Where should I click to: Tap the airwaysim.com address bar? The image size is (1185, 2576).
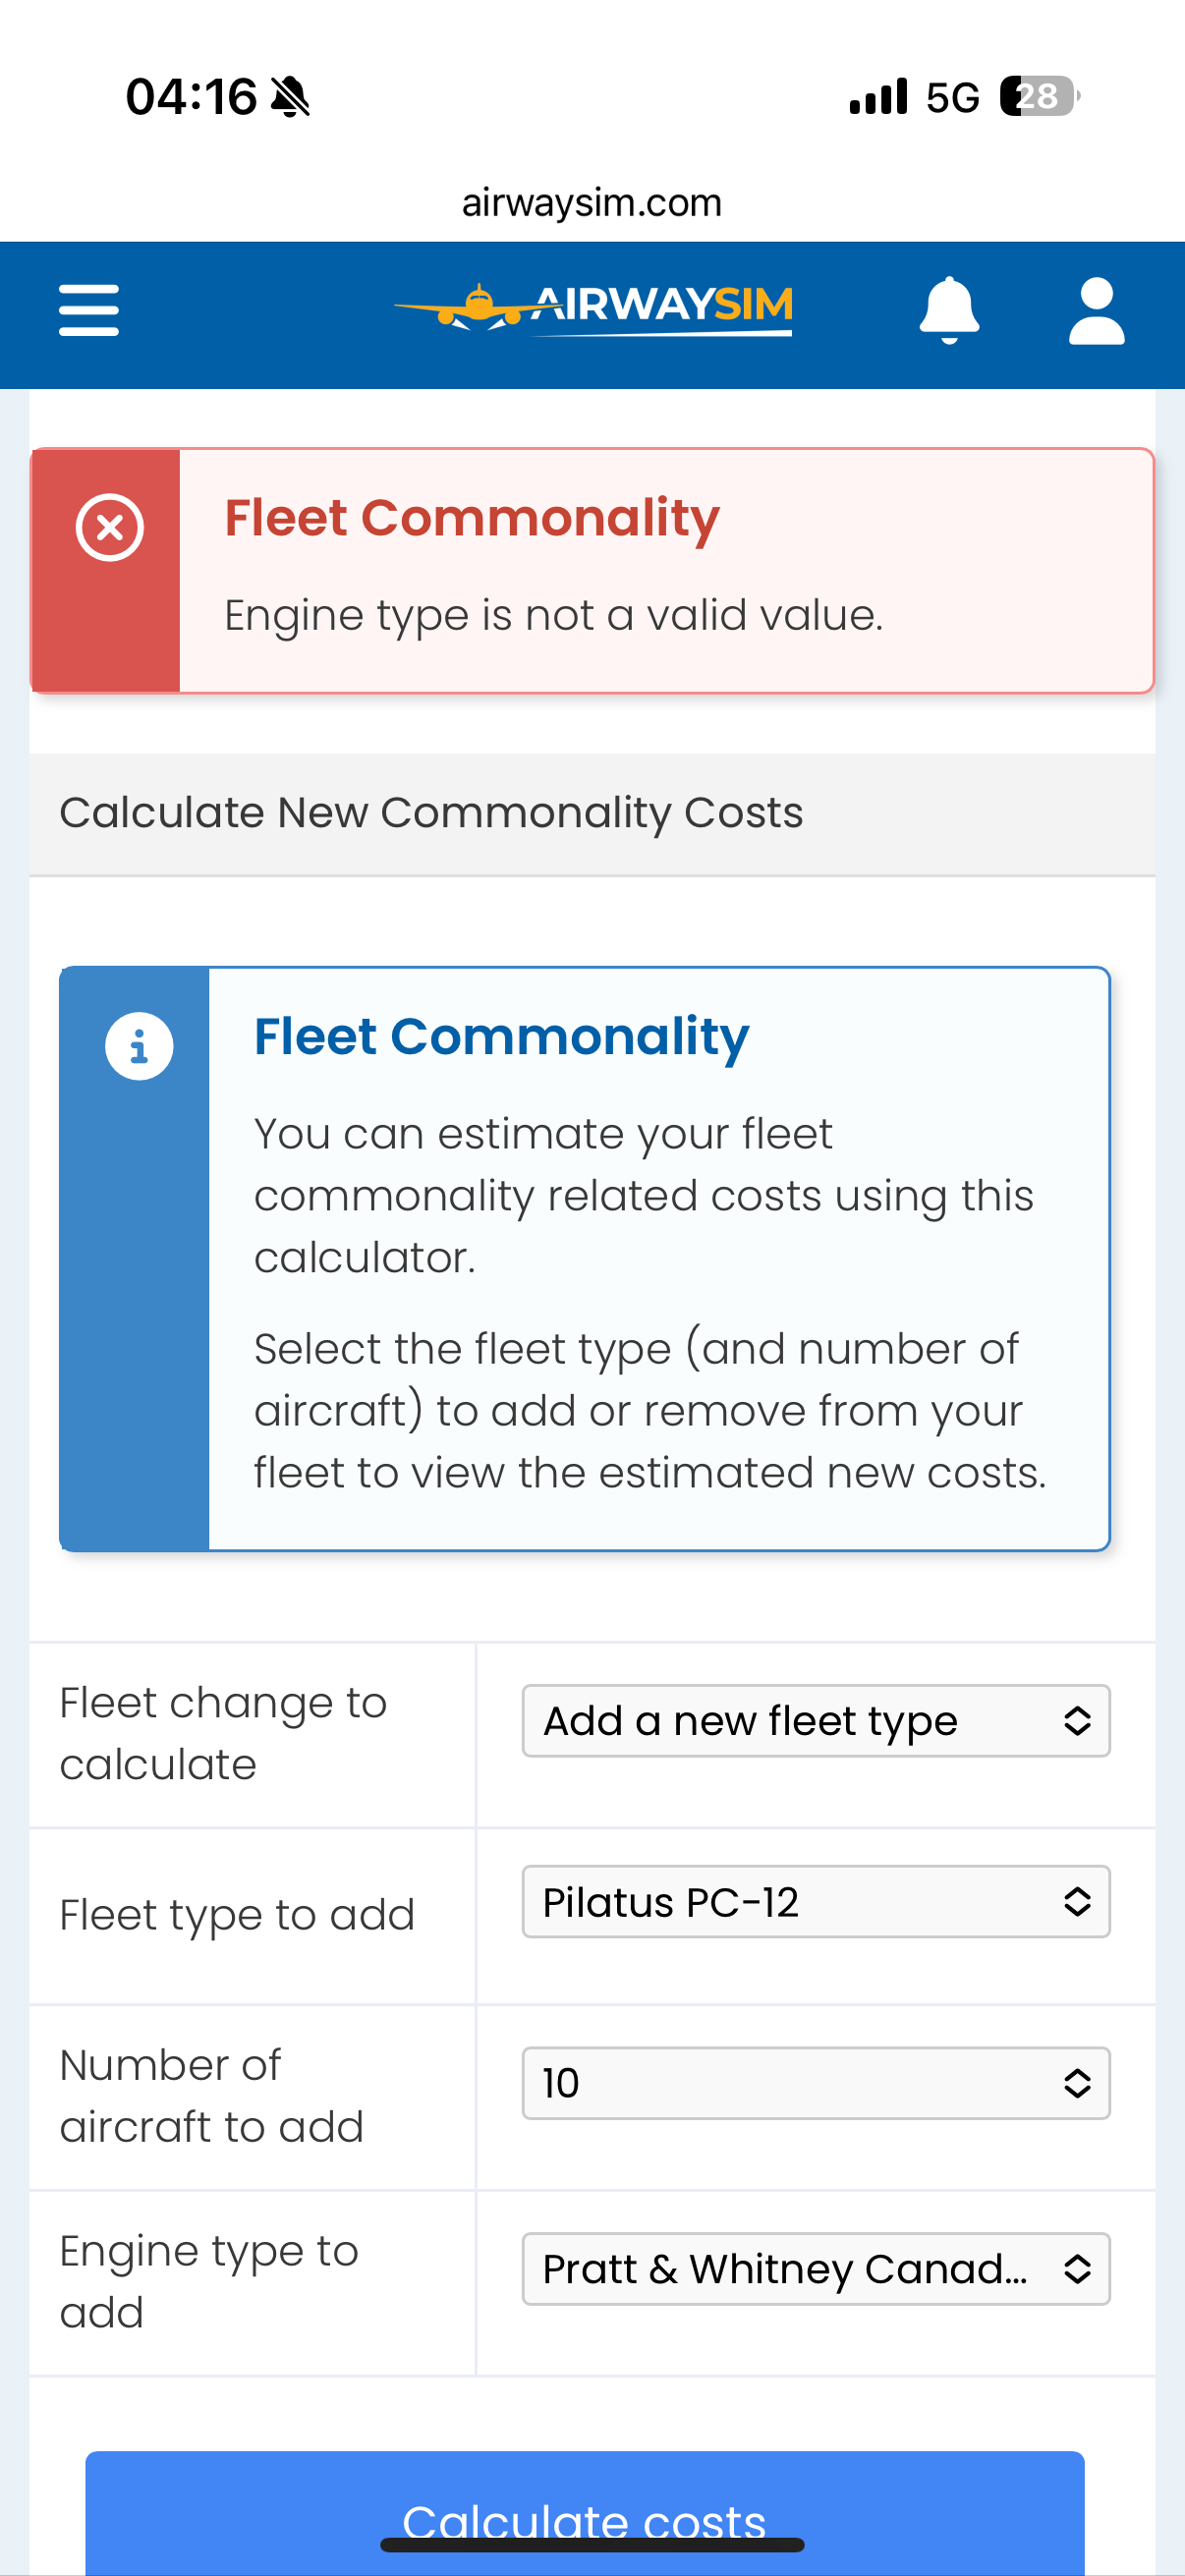pos(592,203)
